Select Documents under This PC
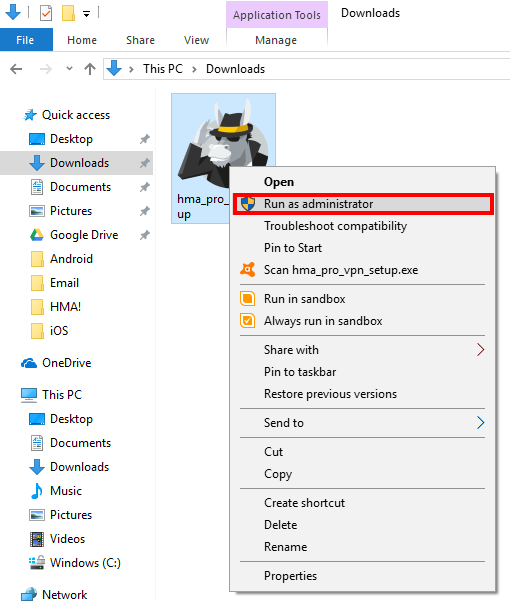The width and height of the screenshot is (510, 601). (x=80, y=443)
